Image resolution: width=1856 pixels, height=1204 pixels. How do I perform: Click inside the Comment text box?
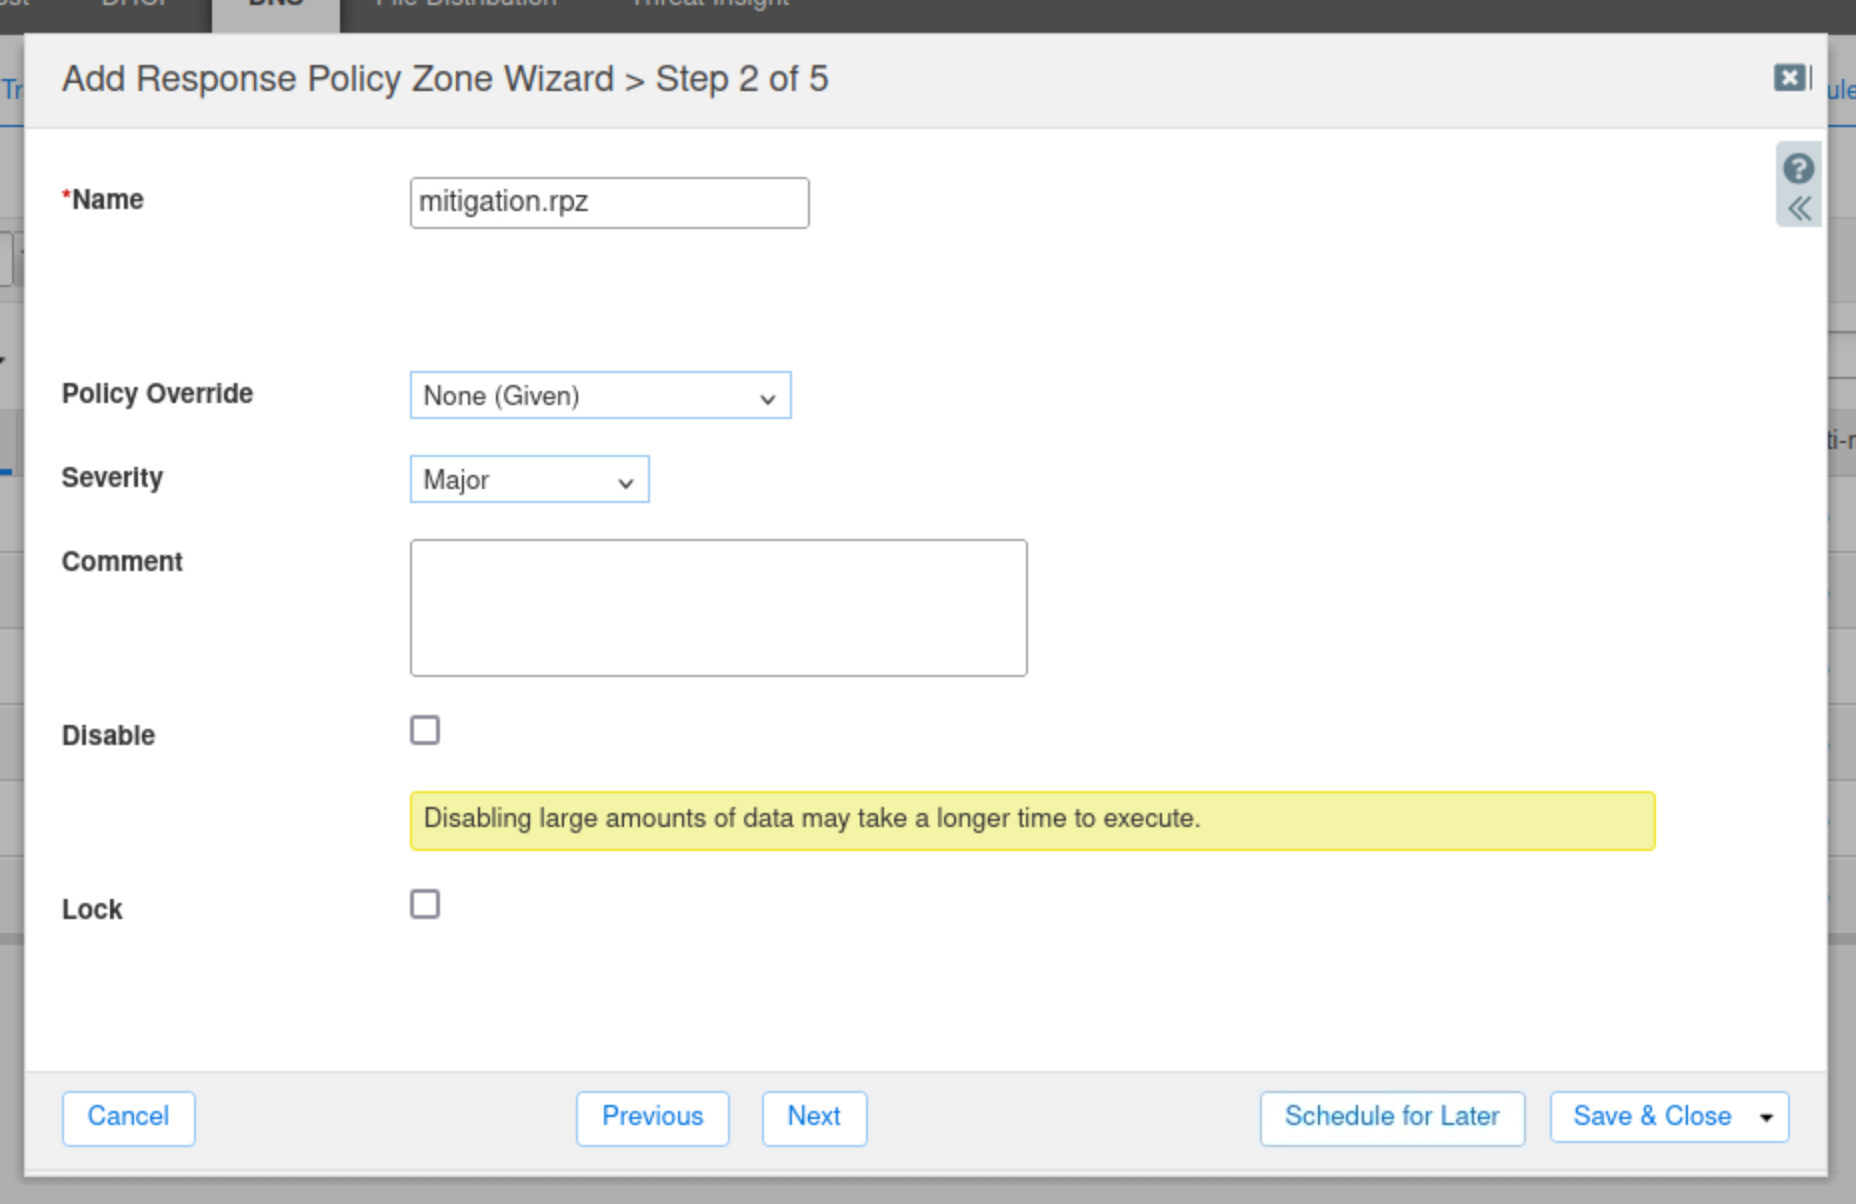tap(718, 608)
